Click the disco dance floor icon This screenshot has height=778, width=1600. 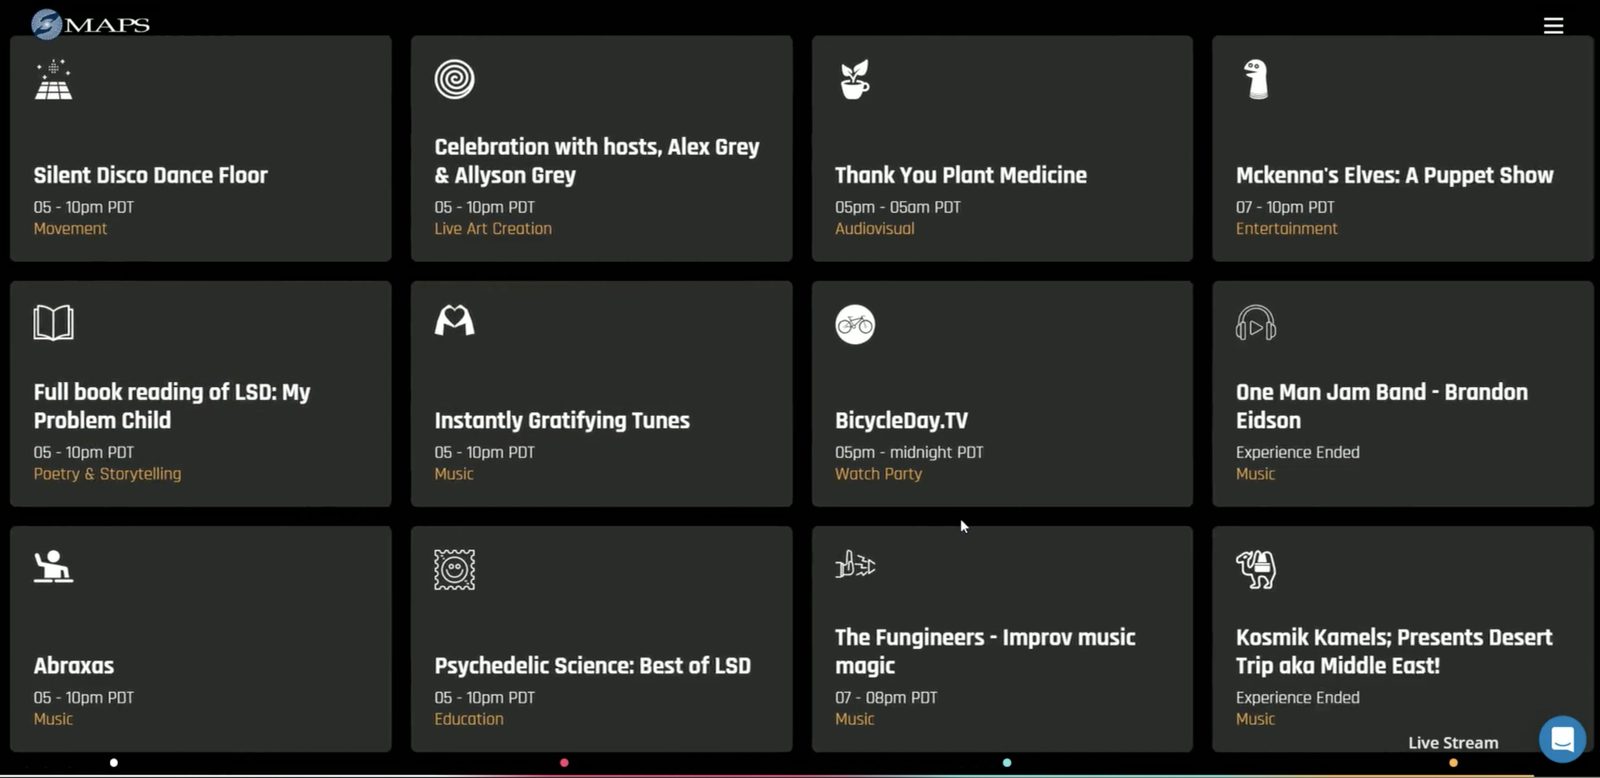54,80
